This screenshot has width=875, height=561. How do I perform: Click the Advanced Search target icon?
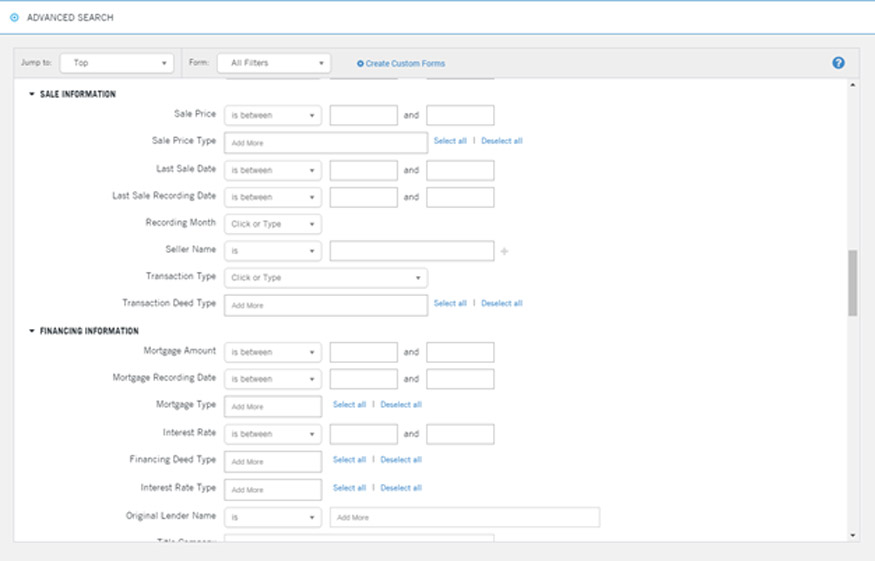pyautogui.click(x=15, y=17)
